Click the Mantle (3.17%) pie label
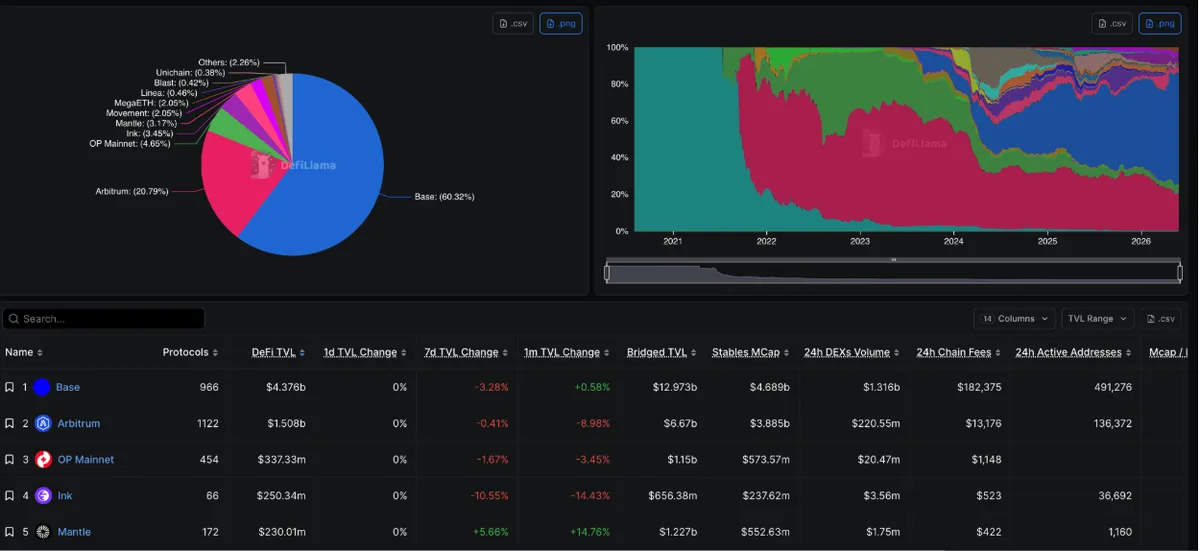1200x551 pixels. pos(146,124)
